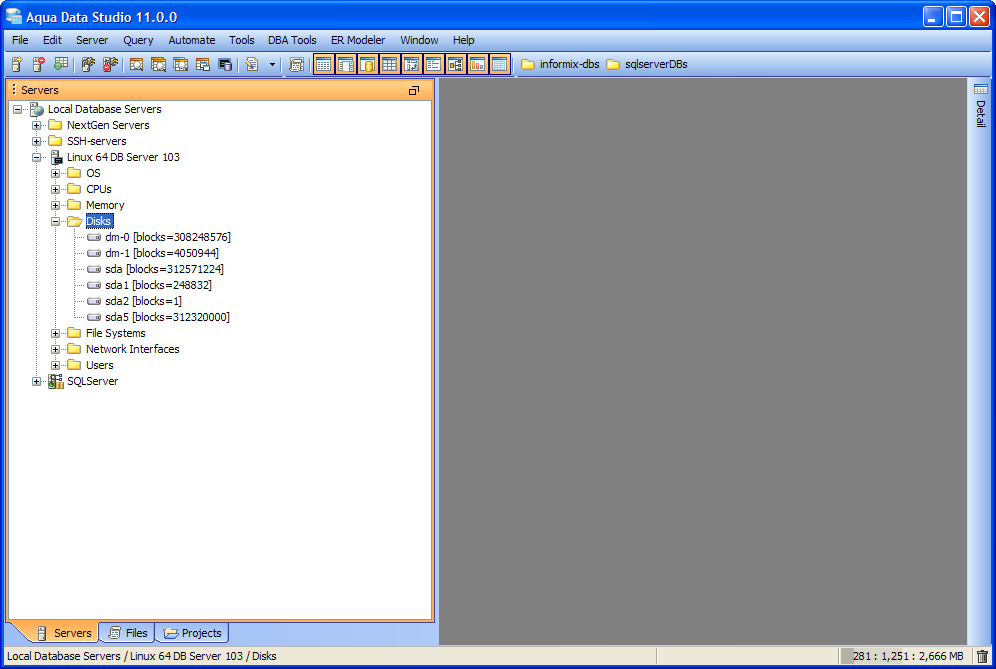Image resolution: width=996 pixels, height=669 pixels.
Task: Open the Query Analyzer magnifier window icon
Action: (x=137, y=64)
